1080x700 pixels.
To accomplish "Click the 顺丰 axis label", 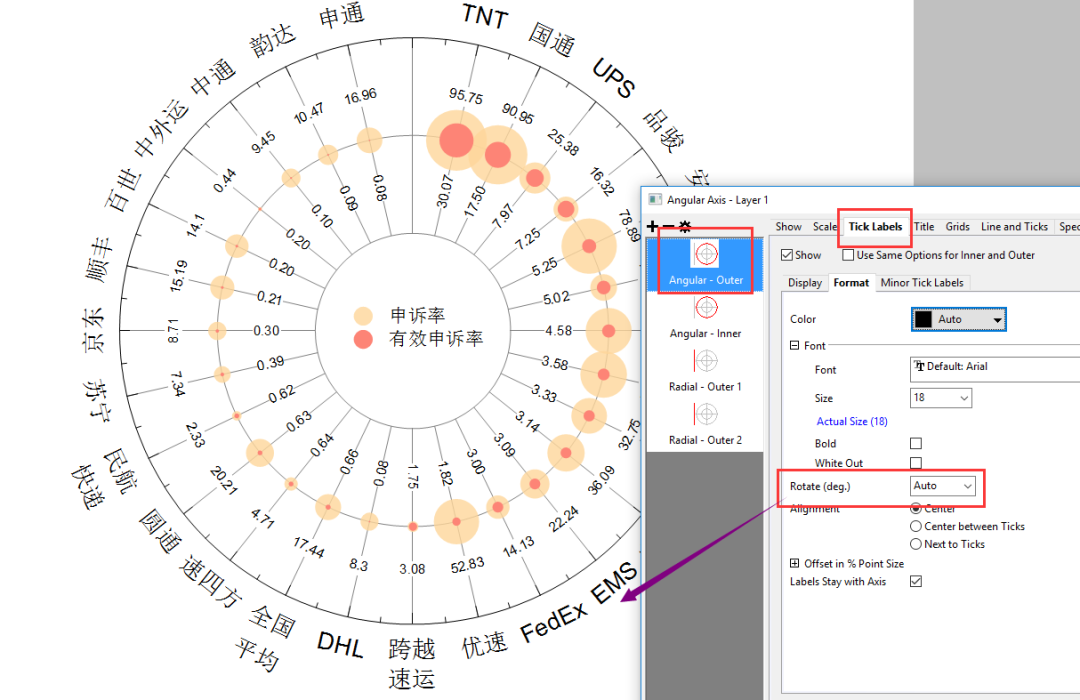I will 99,259.
